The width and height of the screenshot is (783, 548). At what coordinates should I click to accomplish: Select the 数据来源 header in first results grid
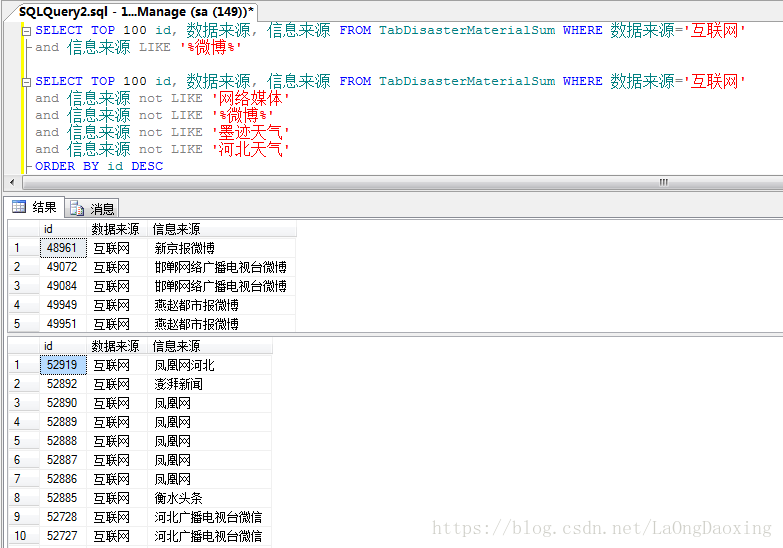point(117,229)
